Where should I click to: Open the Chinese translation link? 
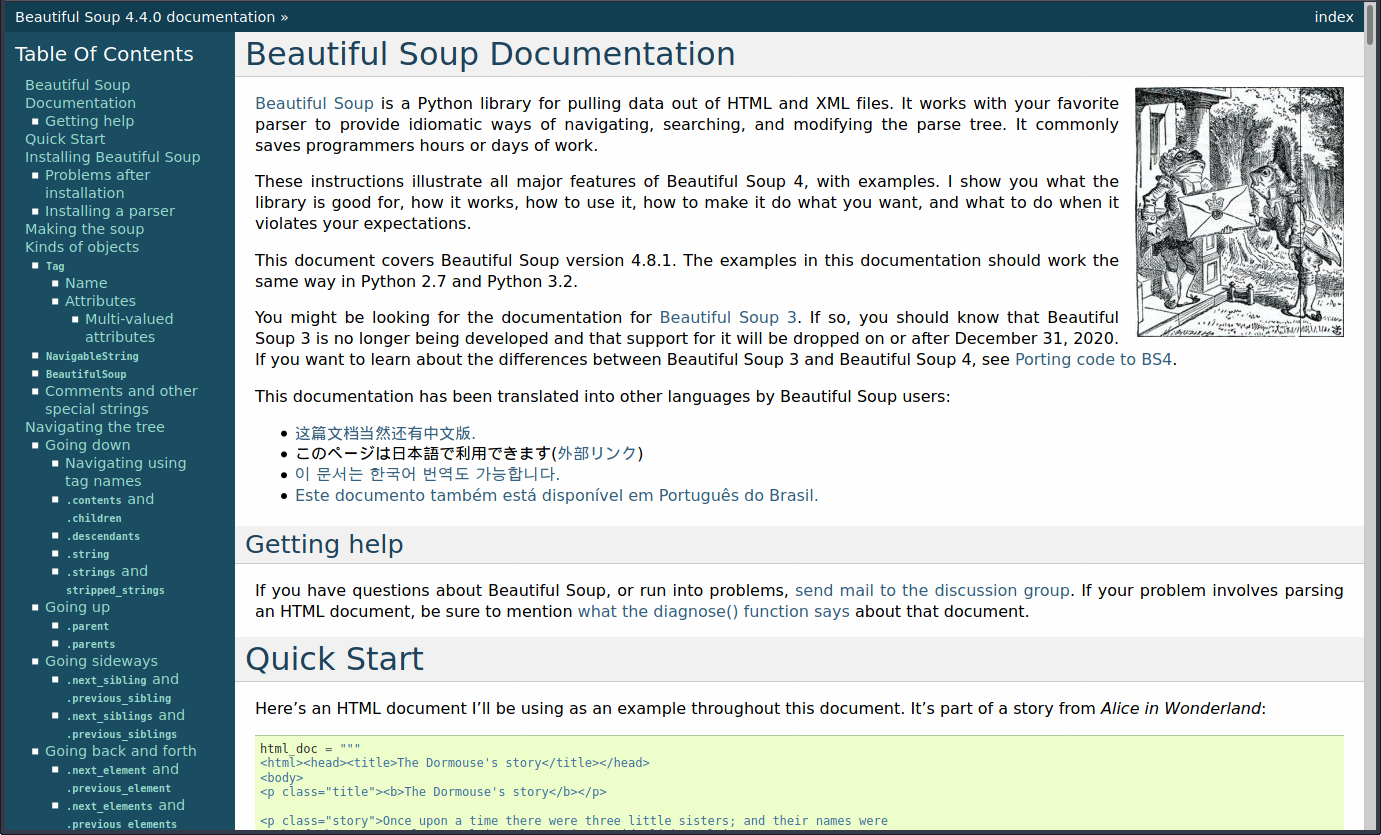coord(385,433)
